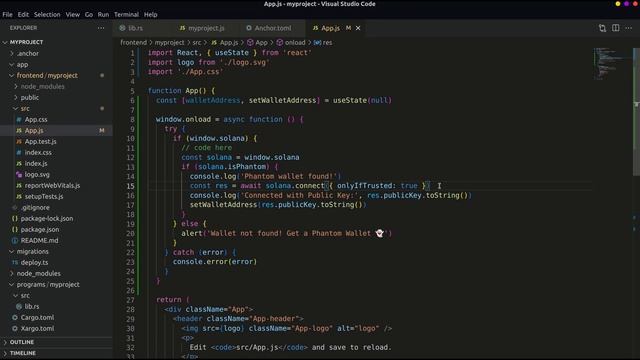Expand the OUTLINE panel

click(x=22, y=342)
